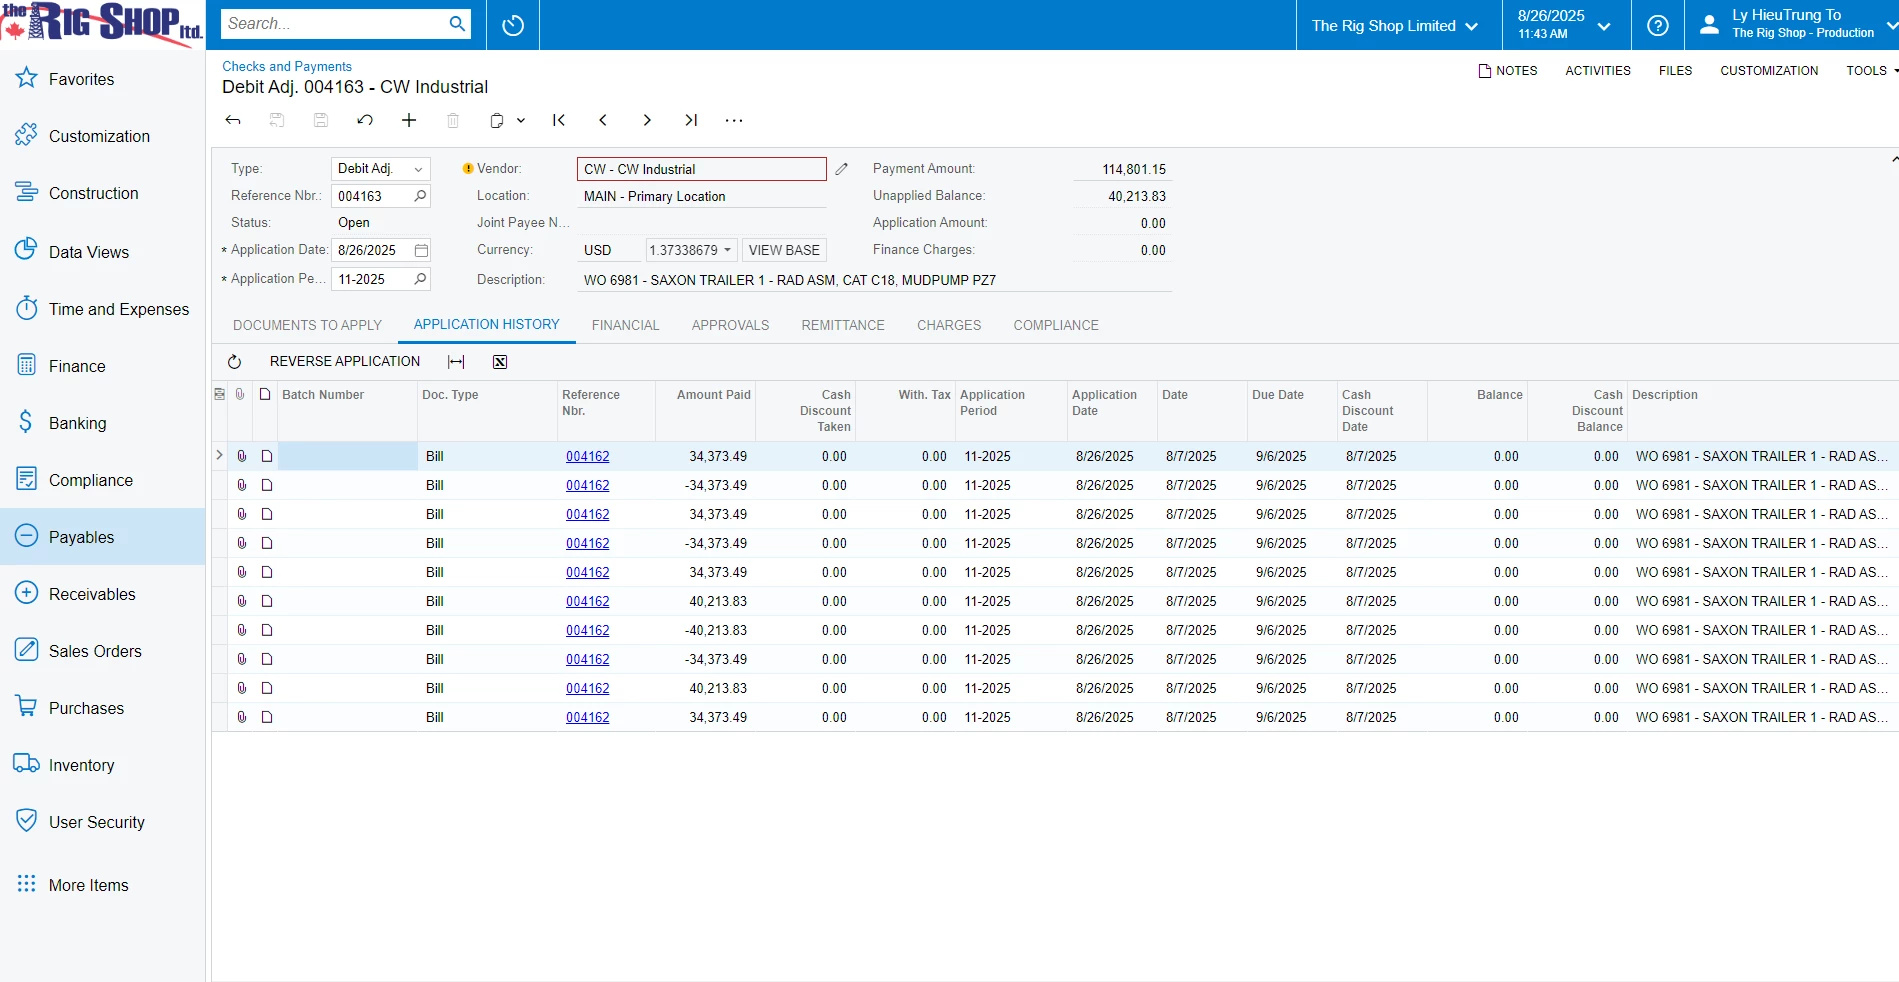Screen dimensions: 1899x982
Task: Jump to the first record
Action: tap(559, 120)
